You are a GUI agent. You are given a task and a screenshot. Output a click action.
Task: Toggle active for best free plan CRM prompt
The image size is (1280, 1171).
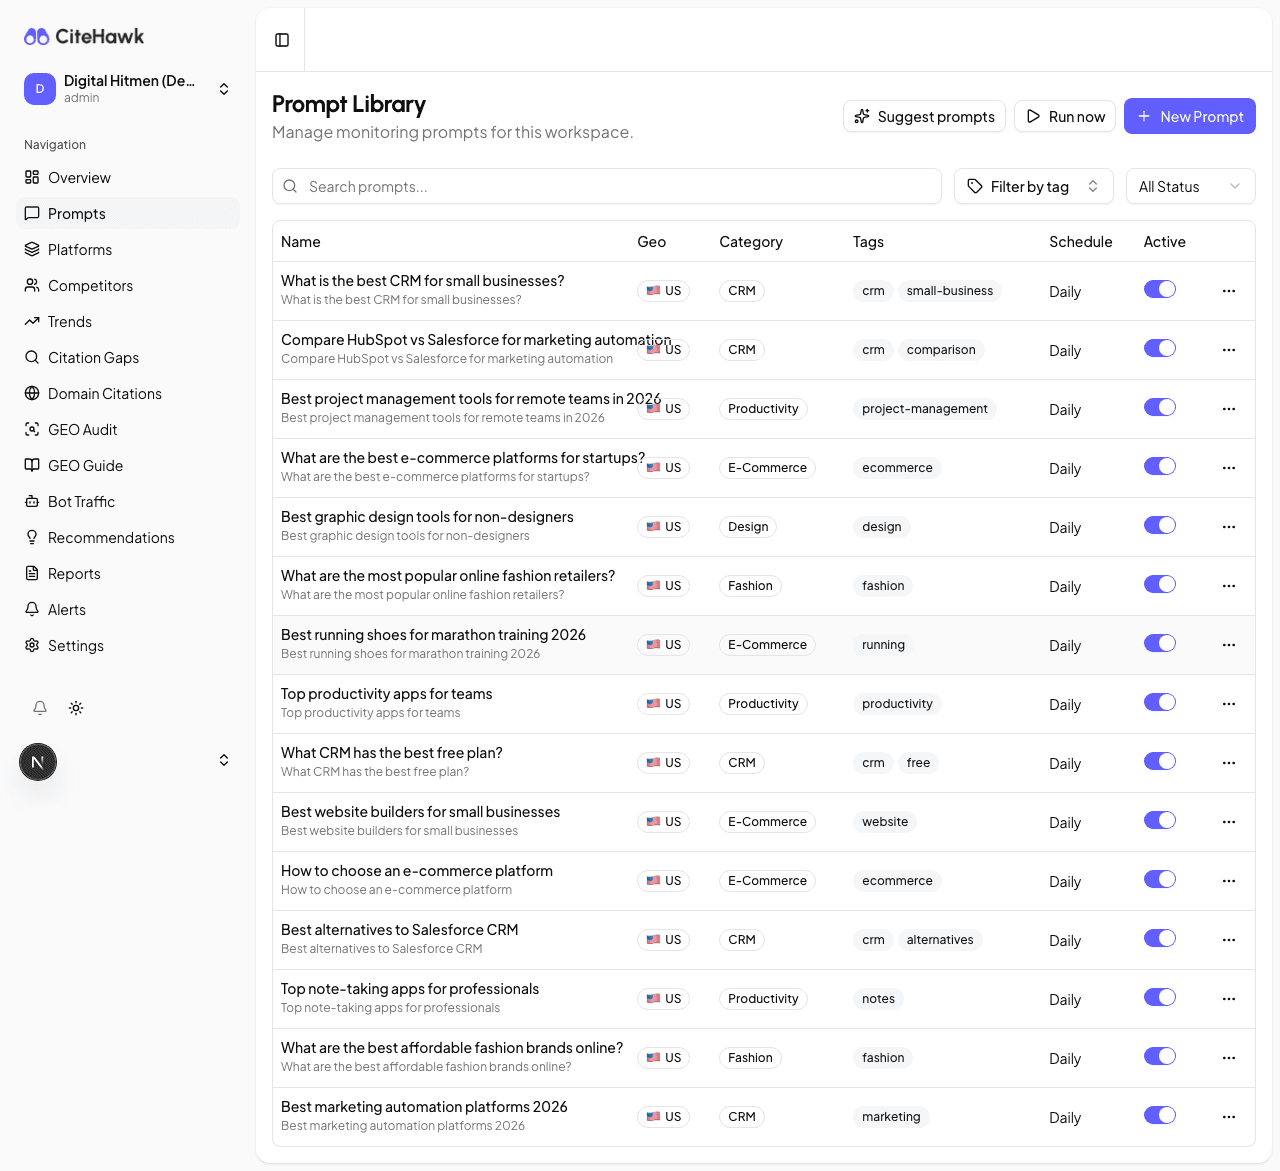click(1160, 761)
